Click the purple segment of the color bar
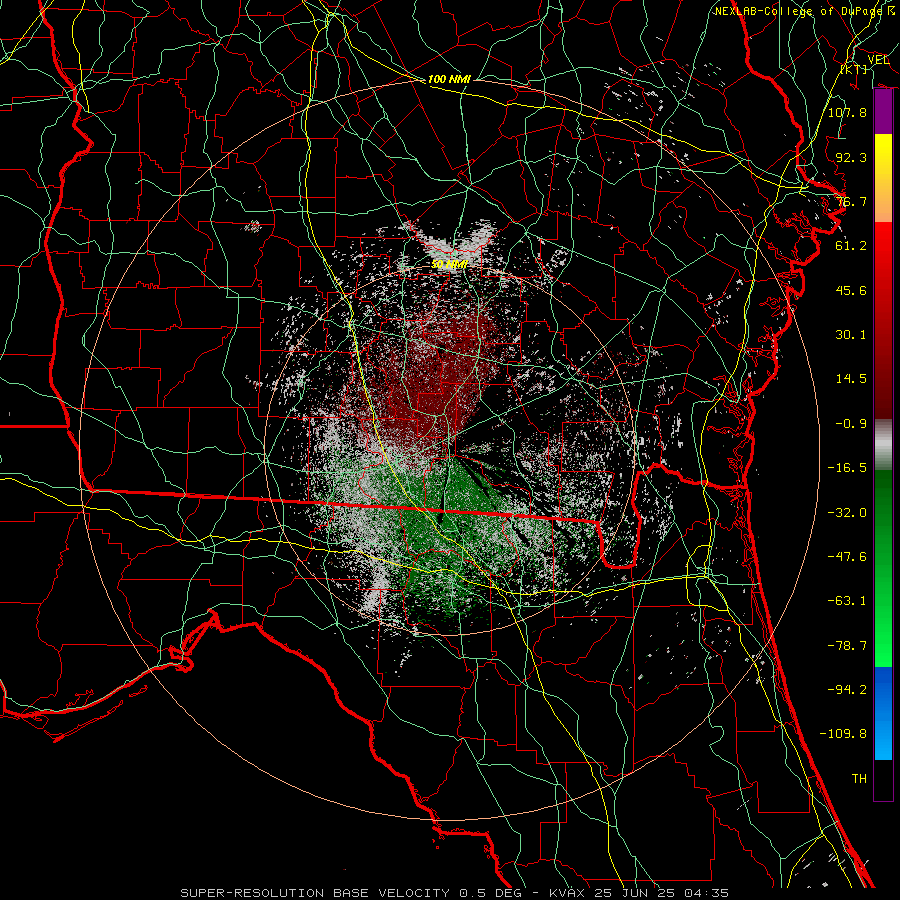This screenshot has width=900, height=900. pyautogui.click(x=883, y=112)
